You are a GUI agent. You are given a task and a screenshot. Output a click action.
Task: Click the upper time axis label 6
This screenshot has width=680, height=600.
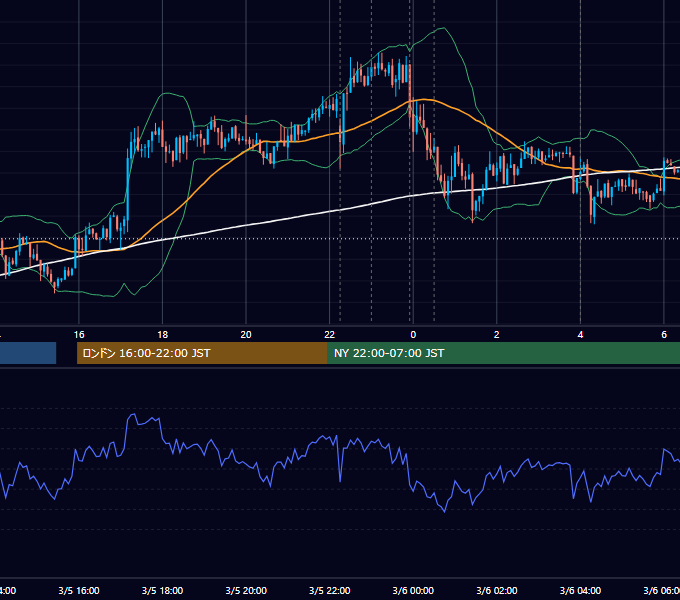(664, 335)
